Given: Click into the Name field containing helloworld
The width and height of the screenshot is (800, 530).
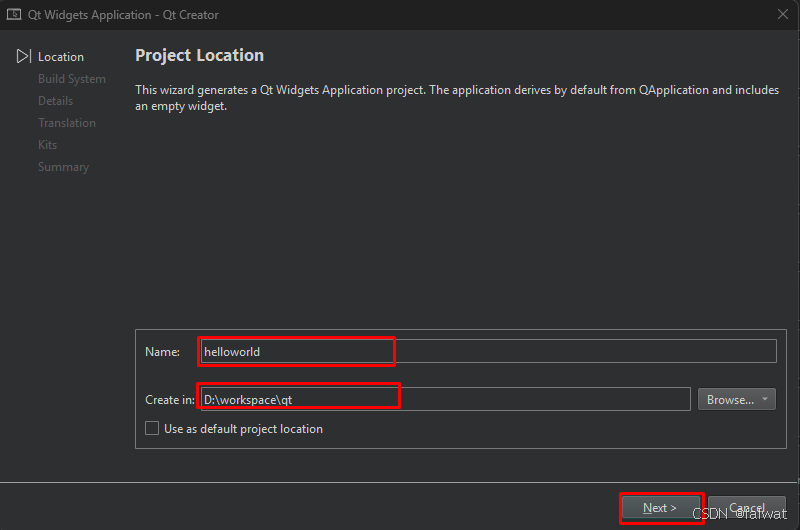Looking at the screenshot, I should [x=489, y=351].
